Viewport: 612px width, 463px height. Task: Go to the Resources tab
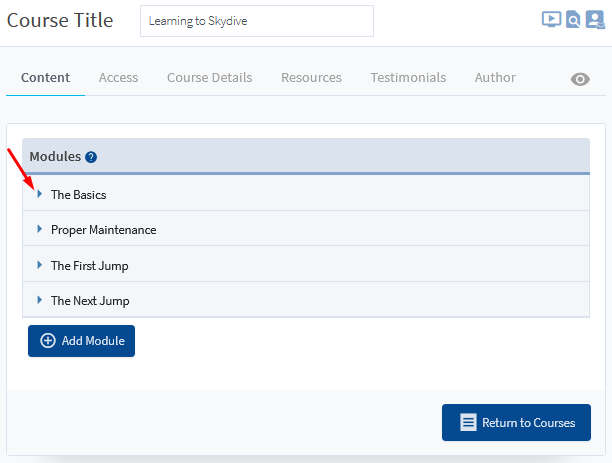click(311, 77)
